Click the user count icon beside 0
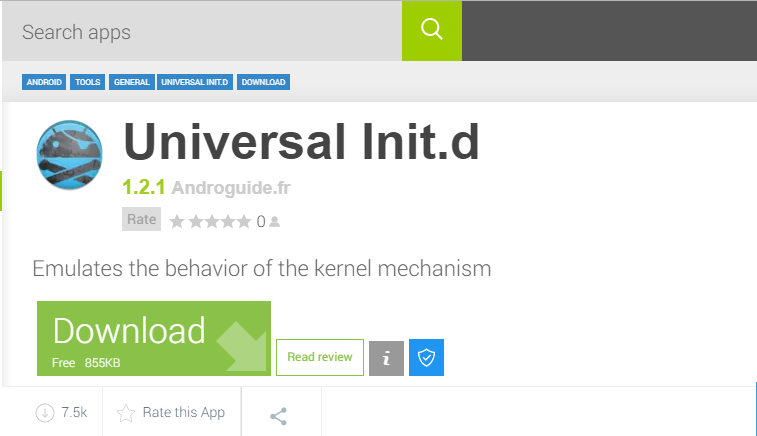Viewport: 757px width, 436px height. [x=275, y=222]
